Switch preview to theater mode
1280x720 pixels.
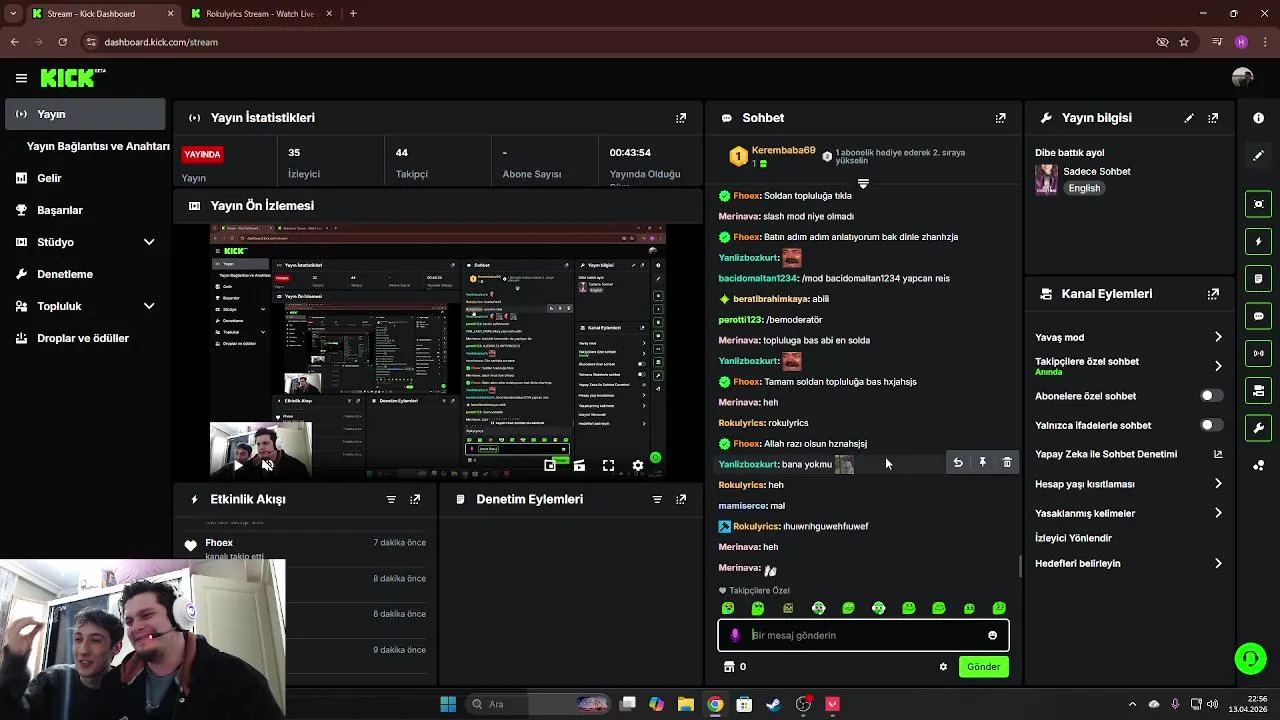click(x=579, y=465)
